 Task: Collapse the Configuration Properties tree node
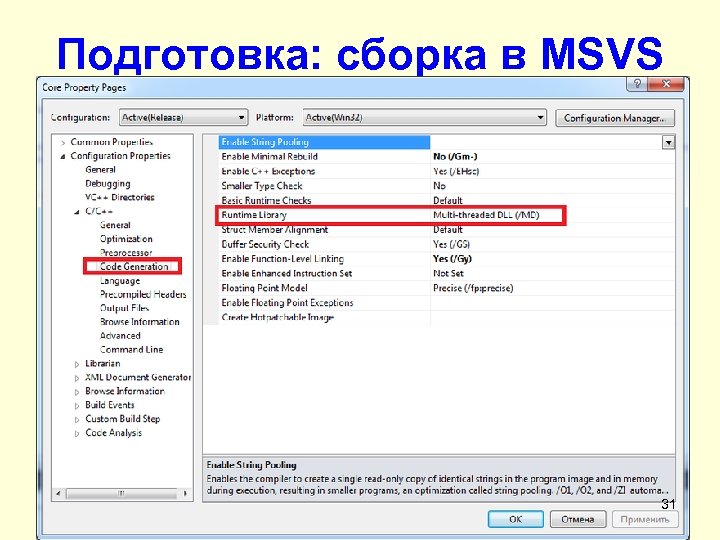[x=63, y=157]
